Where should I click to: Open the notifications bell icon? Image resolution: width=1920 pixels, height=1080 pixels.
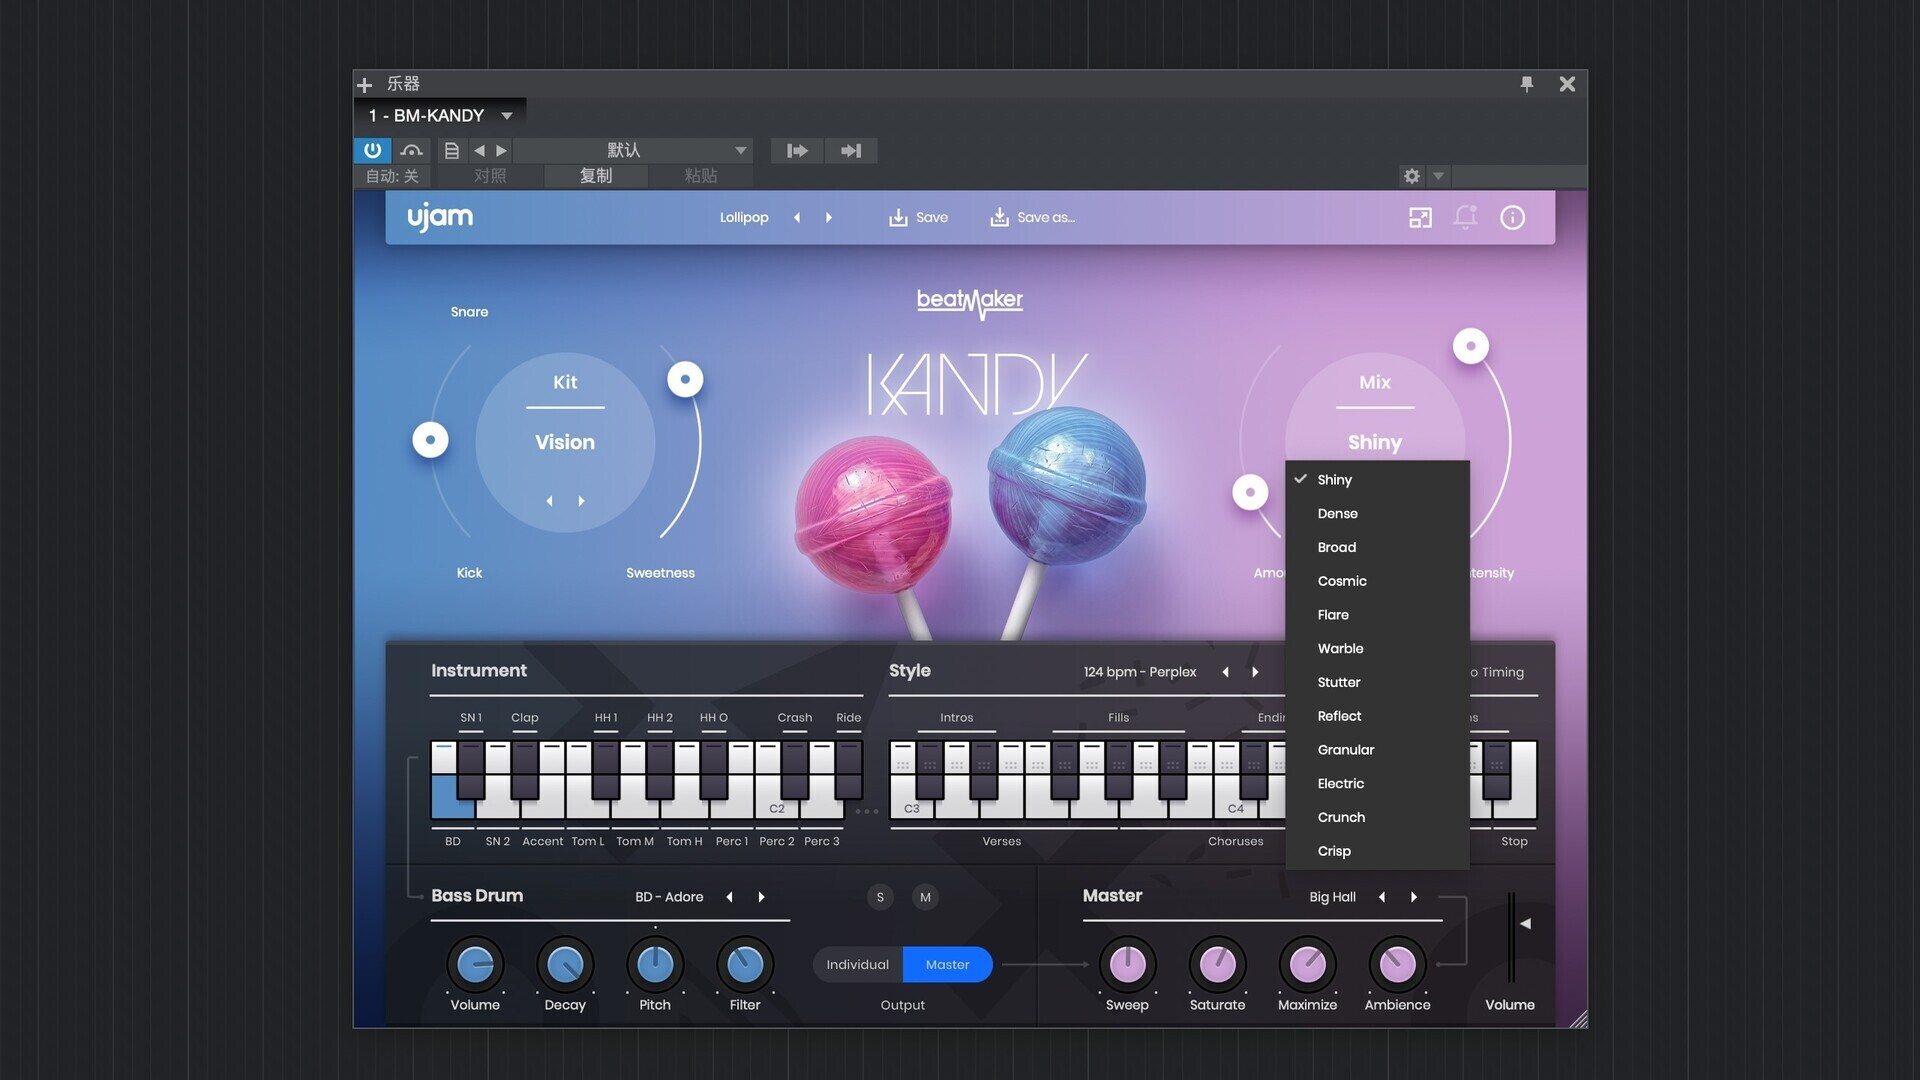(1466, 217)
